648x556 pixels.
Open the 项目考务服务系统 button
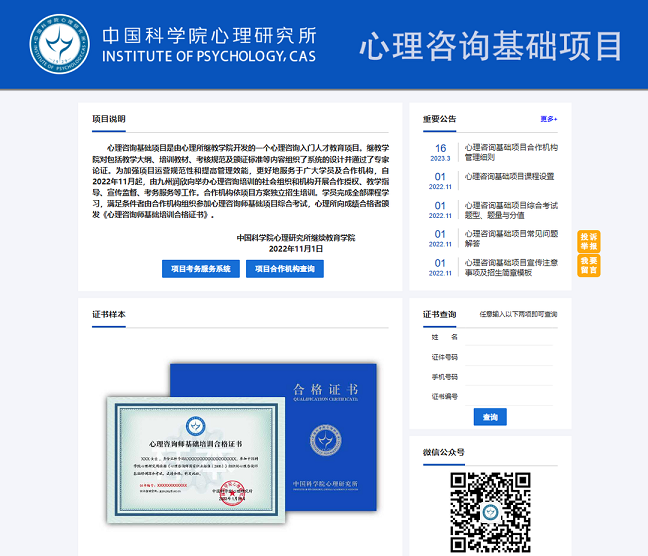click(201, 268)
